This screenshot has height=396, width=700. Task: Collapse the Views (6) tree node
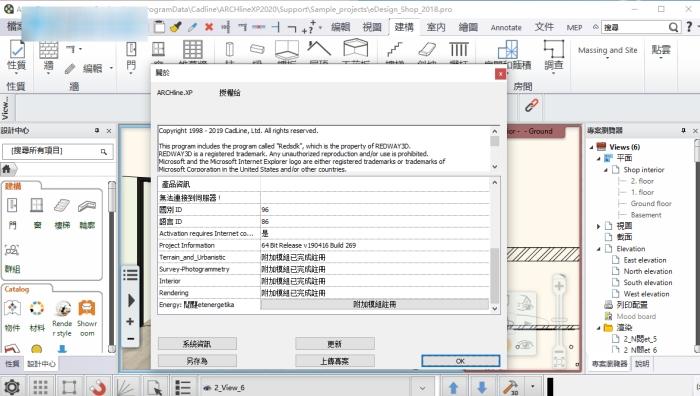click(x=592, y=147)
